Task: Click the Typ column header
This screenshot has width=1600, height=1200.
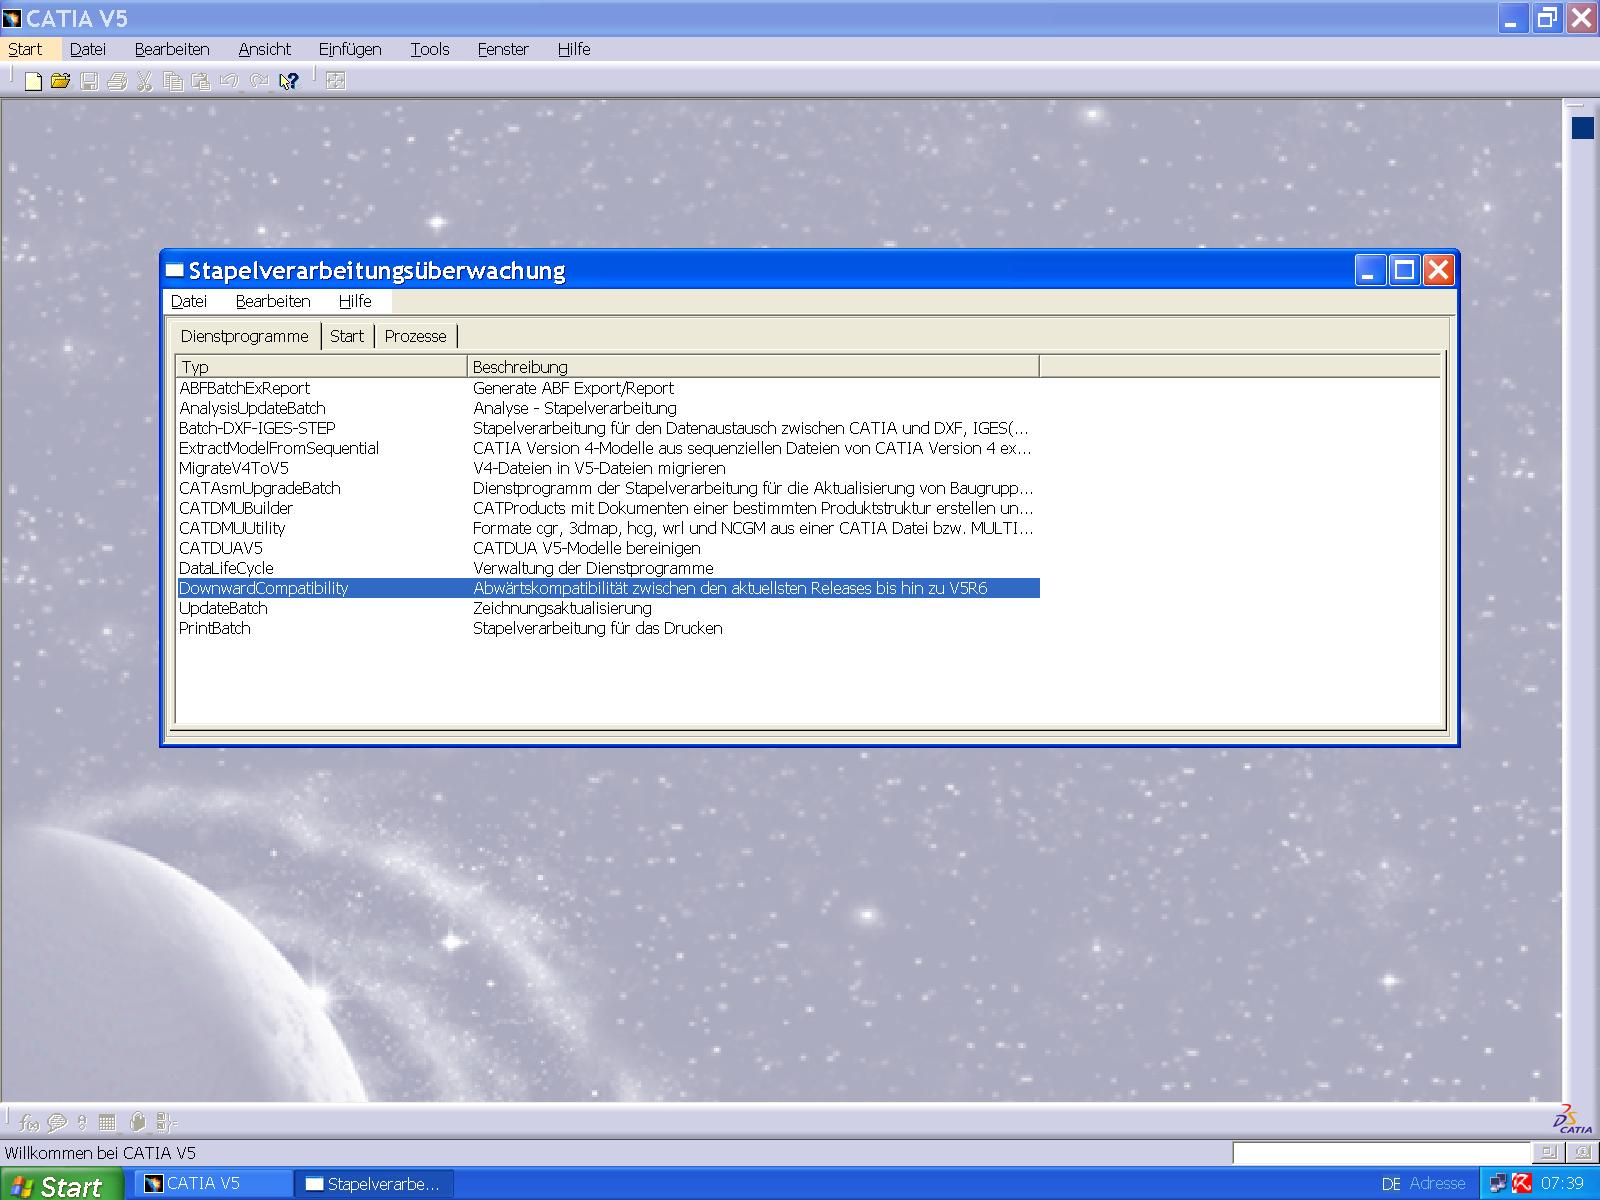Action: coord(321,367)
